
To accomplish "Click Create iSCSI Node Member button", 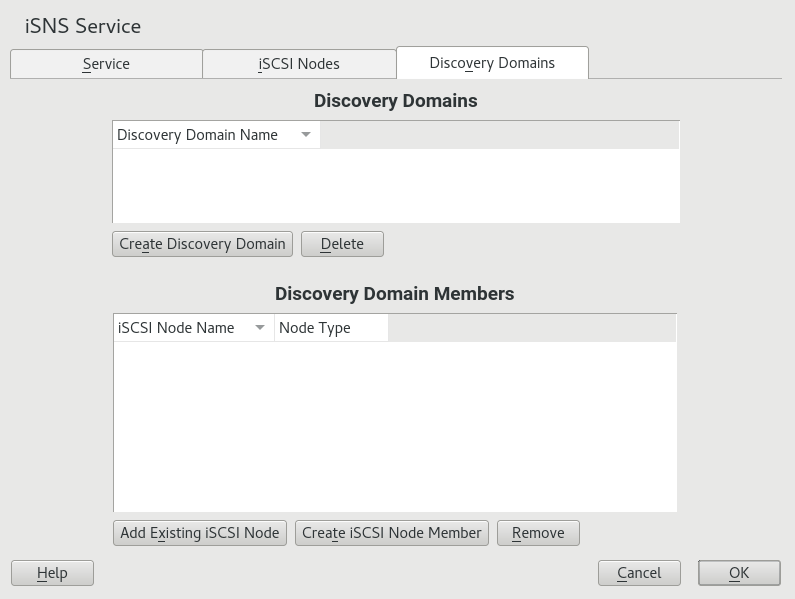I will (392, 533).
